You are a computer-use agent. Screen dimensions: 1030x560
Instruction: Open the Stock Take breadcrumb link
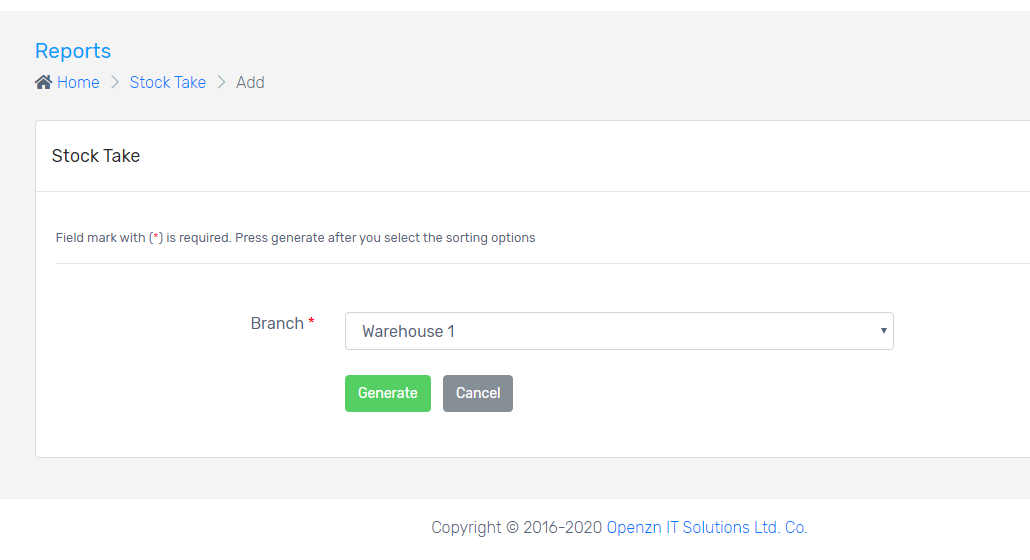point(167,82)
